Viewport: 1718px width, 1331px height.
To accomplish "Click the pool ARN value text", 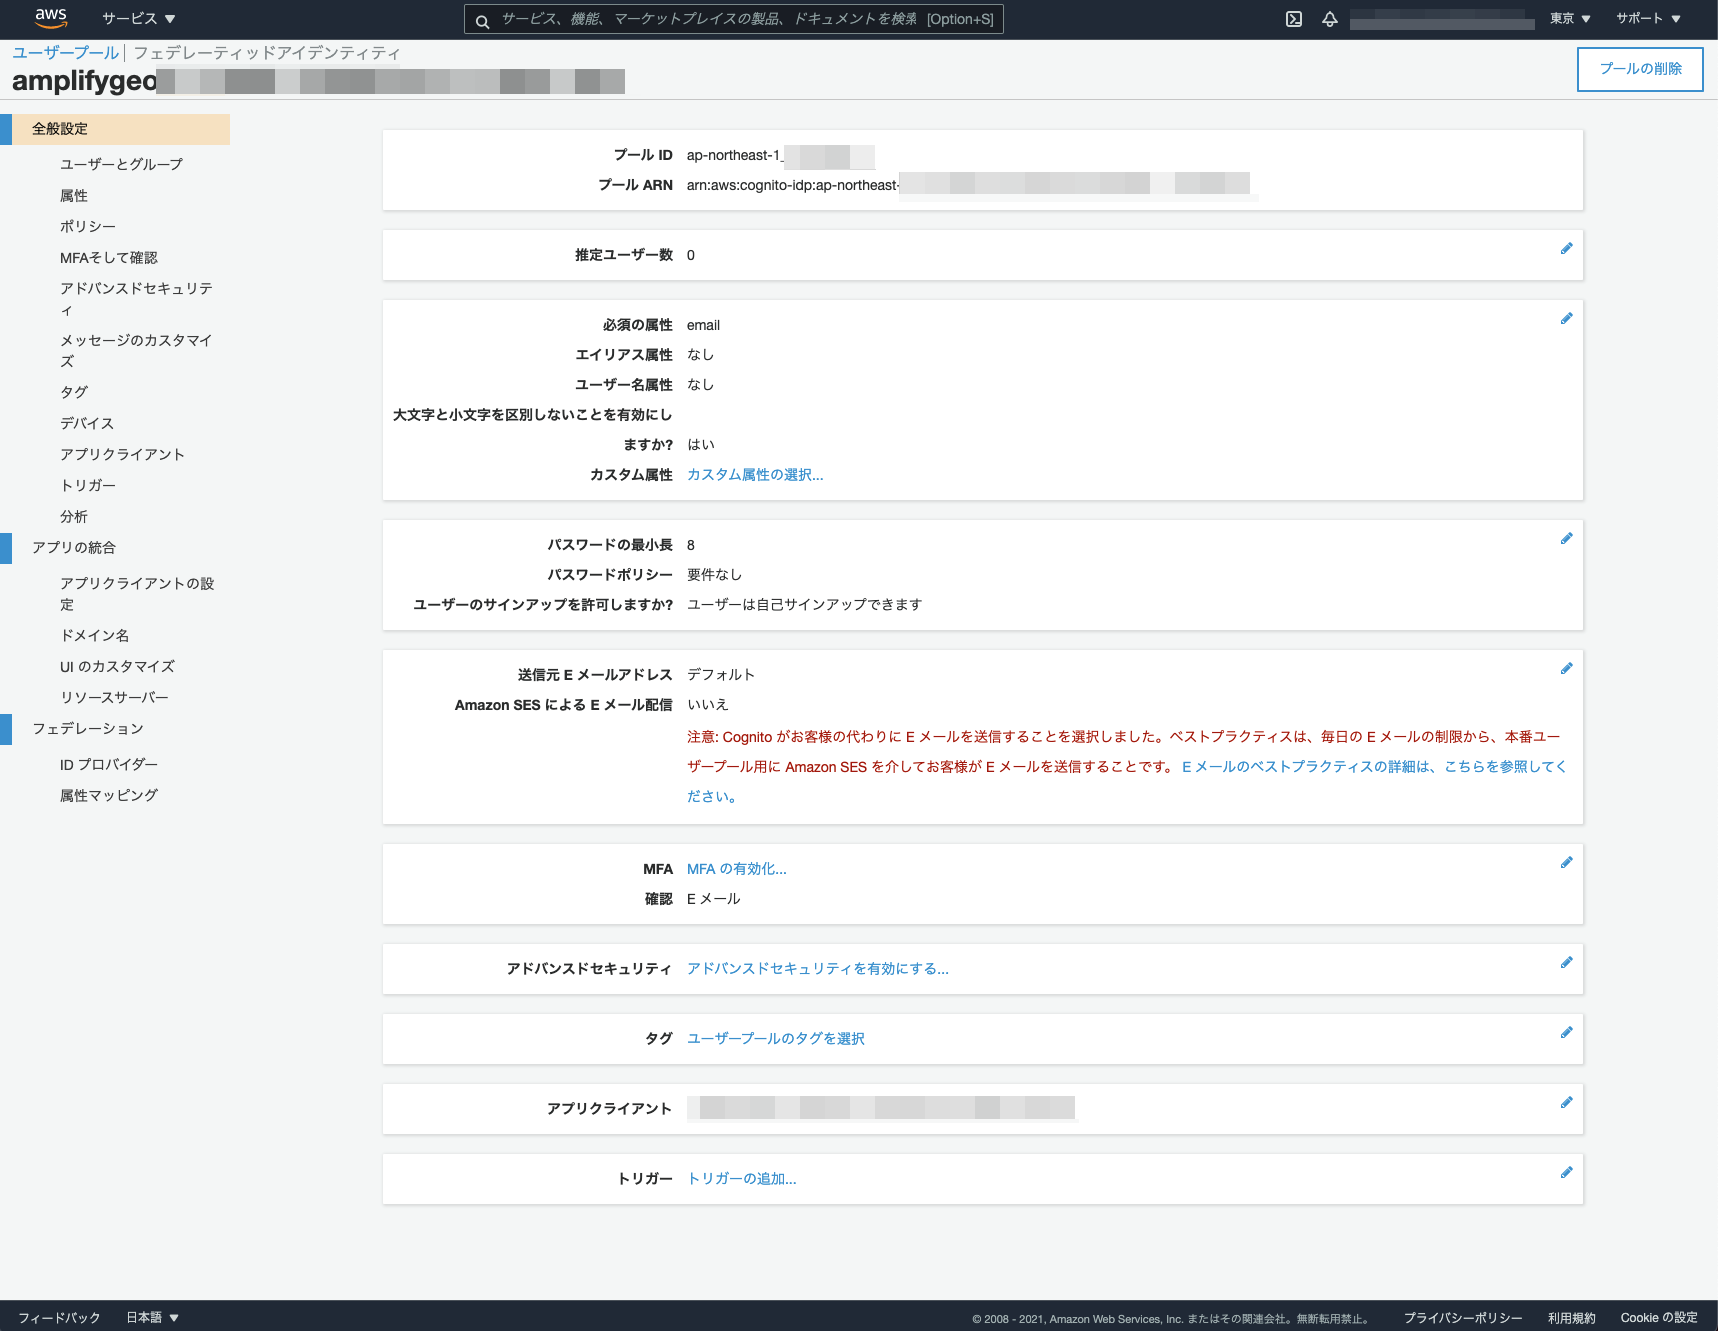I will pyautogui.click(x=968, y=185).
